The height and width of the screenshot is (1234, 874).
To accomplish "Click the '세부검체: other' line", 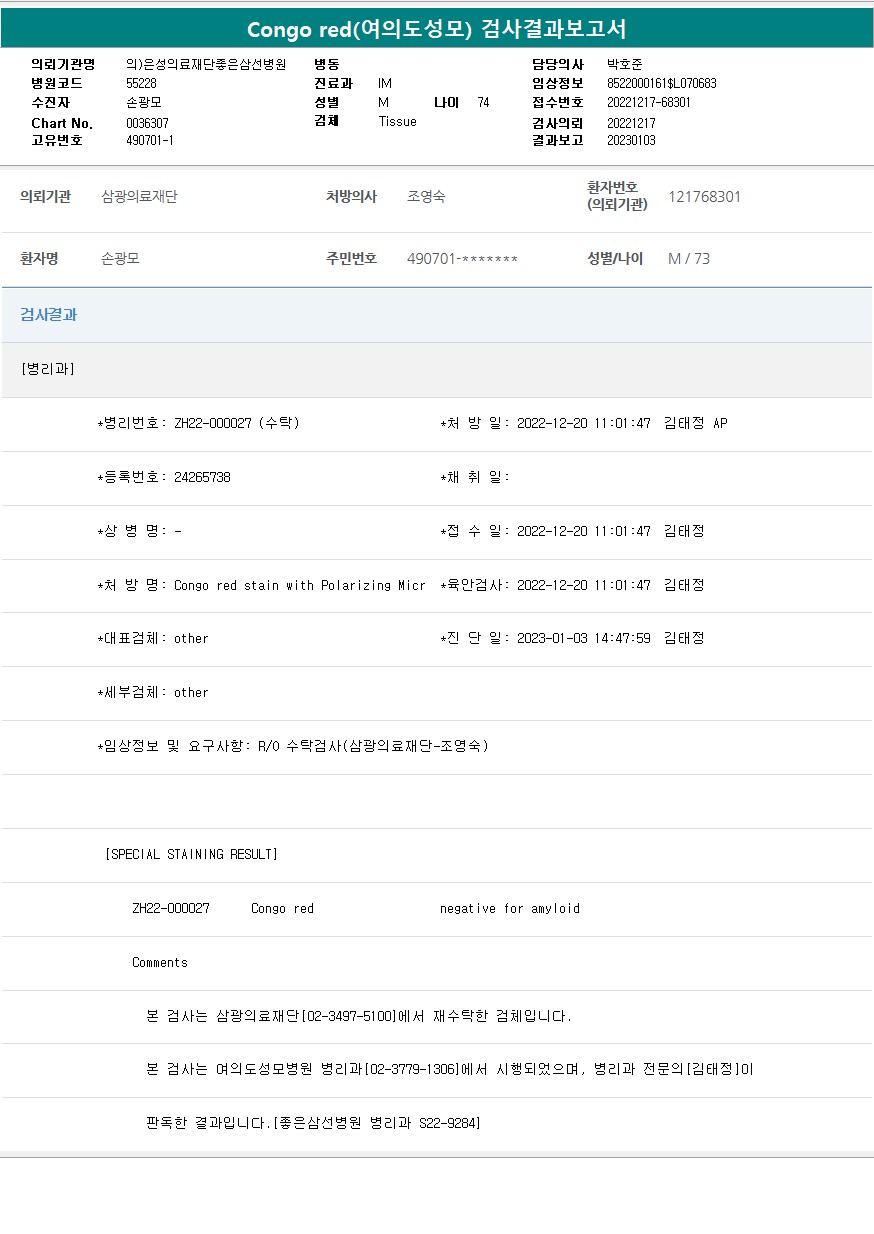I will coord(153,692).
